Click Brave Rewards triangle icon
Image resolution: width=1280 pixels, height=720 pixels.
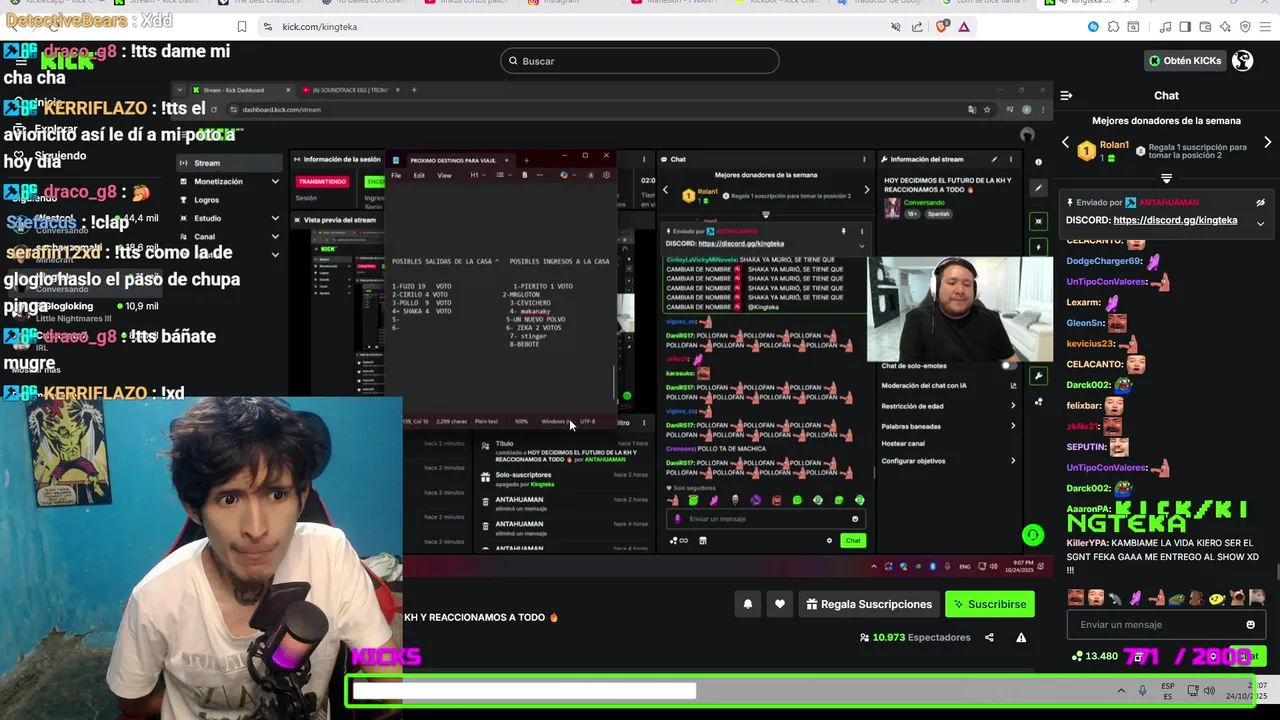(x=964, y=27)
